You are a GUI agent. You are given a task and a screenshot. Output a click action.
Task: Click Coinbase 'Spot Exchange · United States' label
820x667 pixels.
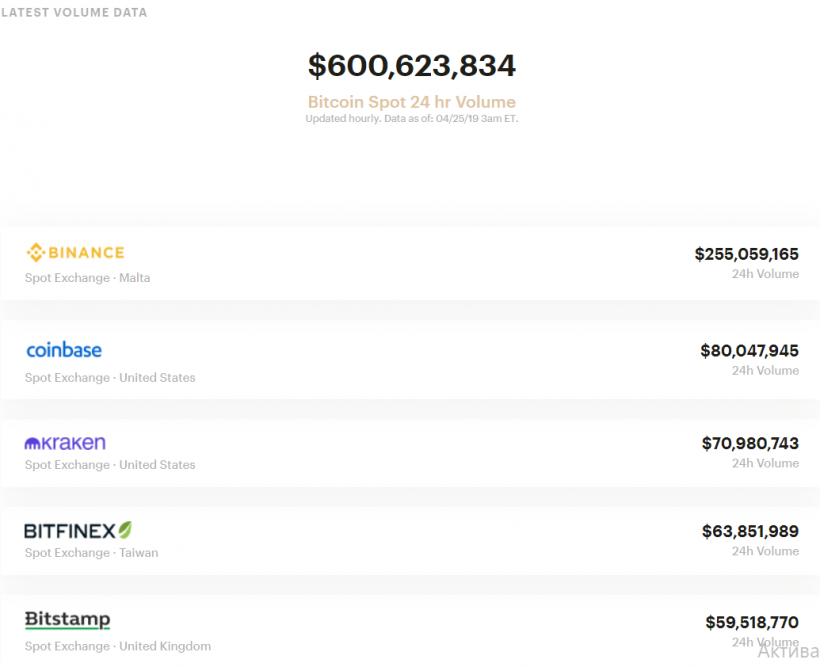click(x=110, y=378)
